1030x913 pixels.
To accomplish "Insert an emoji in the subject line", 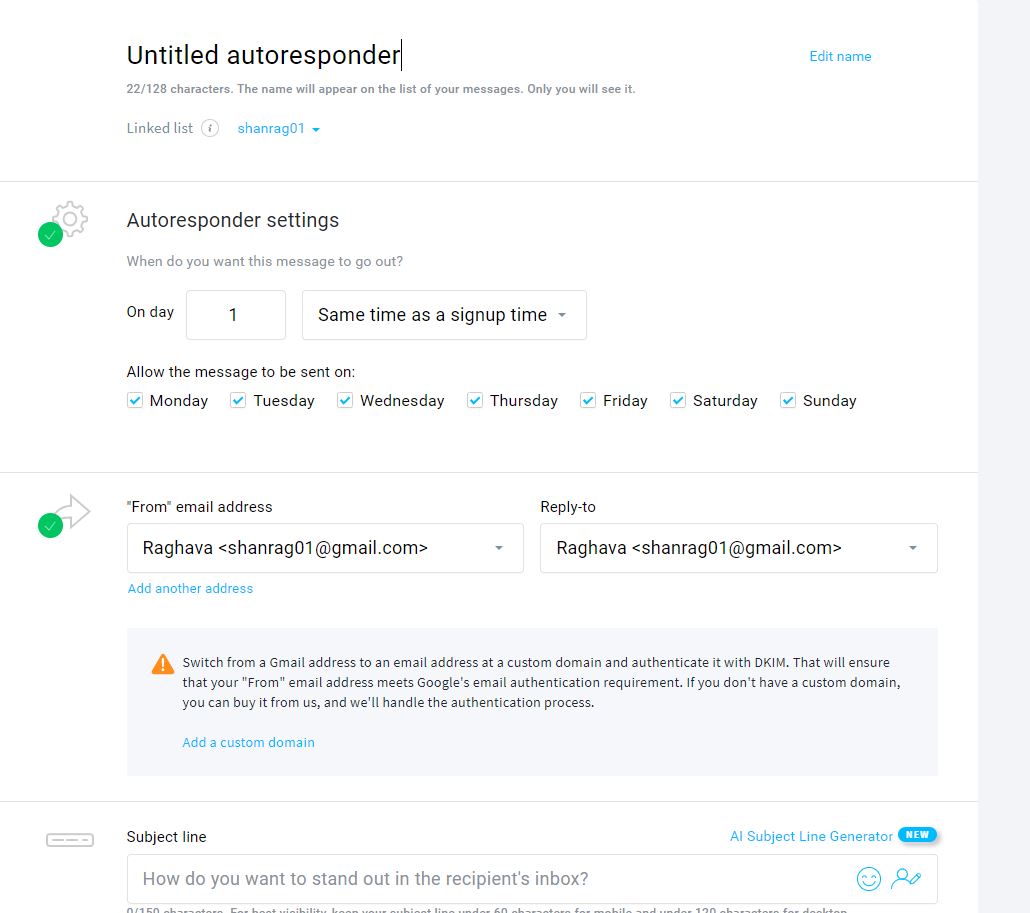I will [x=869, y=879].
